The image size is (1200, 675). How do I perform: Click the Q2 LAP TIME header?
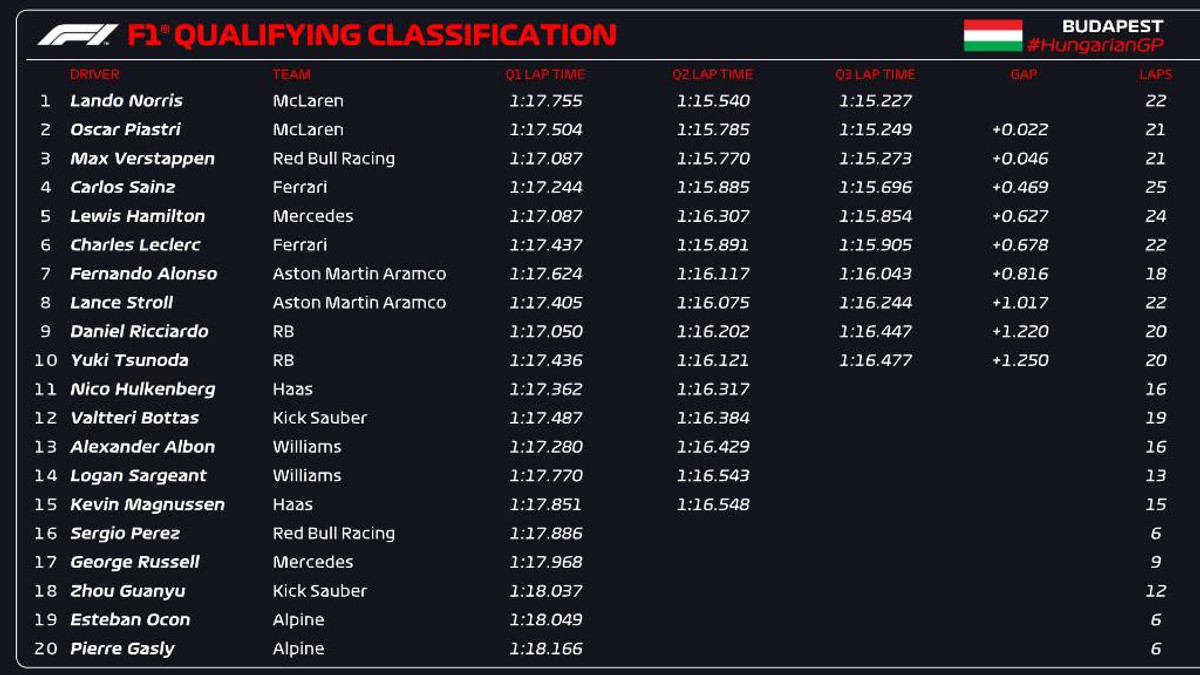click(x=712, y=74)
